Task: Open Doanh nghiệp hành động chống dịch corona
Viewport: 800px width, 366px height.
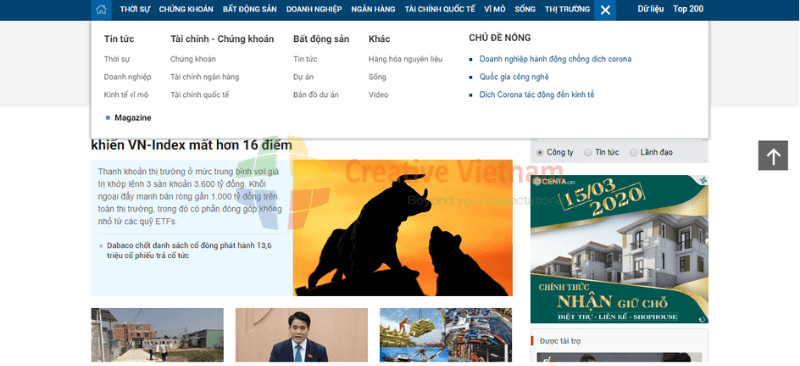Action: coord(555,59)
